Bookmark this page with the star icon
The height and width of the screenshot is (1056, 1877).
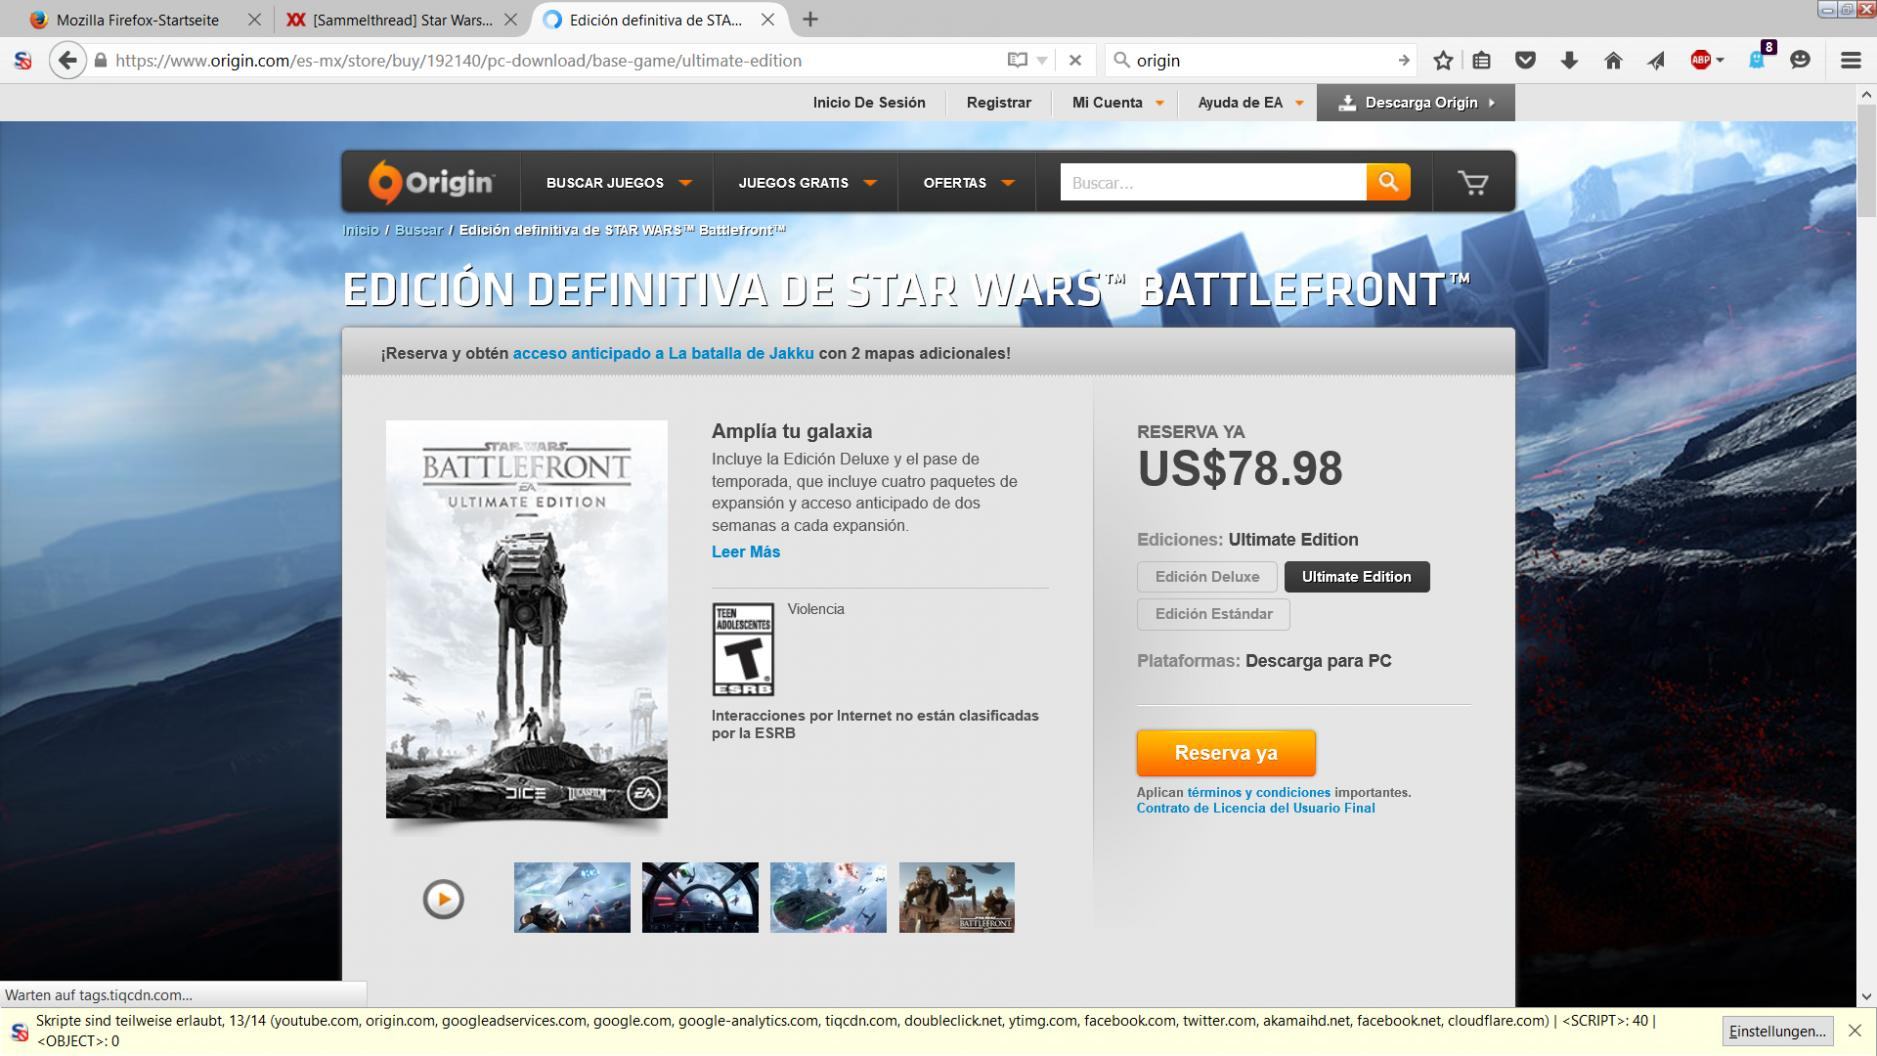click(x=1443, y=60)
